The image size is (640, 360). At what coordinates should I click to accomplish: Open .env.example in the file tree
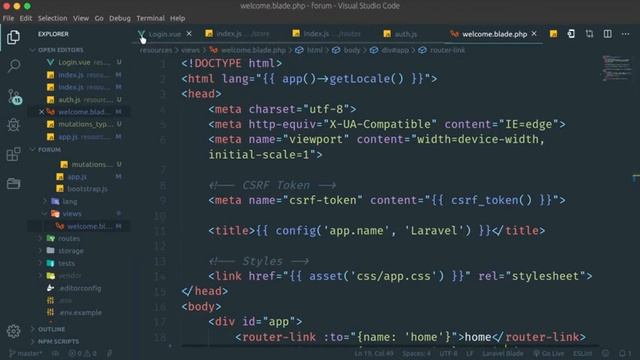(x=80, y=313)
